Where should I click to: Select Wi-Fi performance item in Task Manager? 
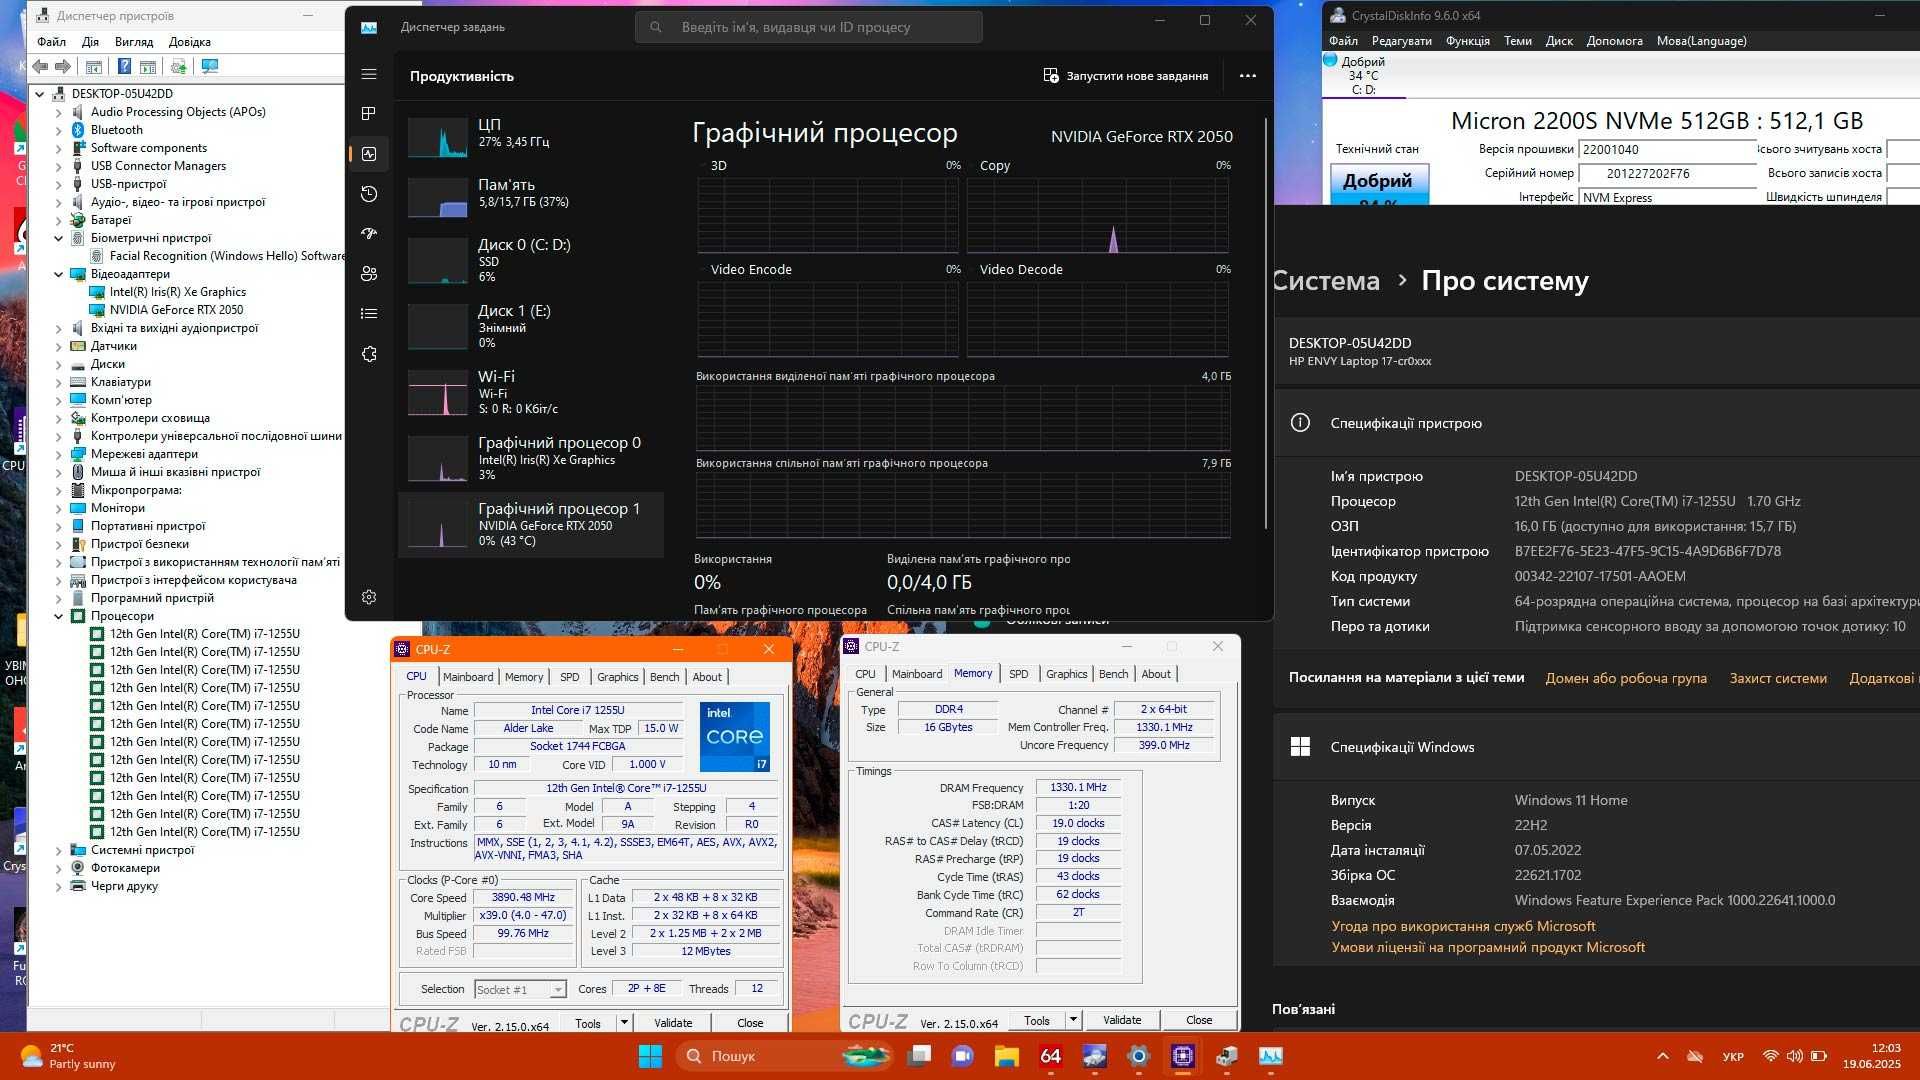click(x=531, y=392)
